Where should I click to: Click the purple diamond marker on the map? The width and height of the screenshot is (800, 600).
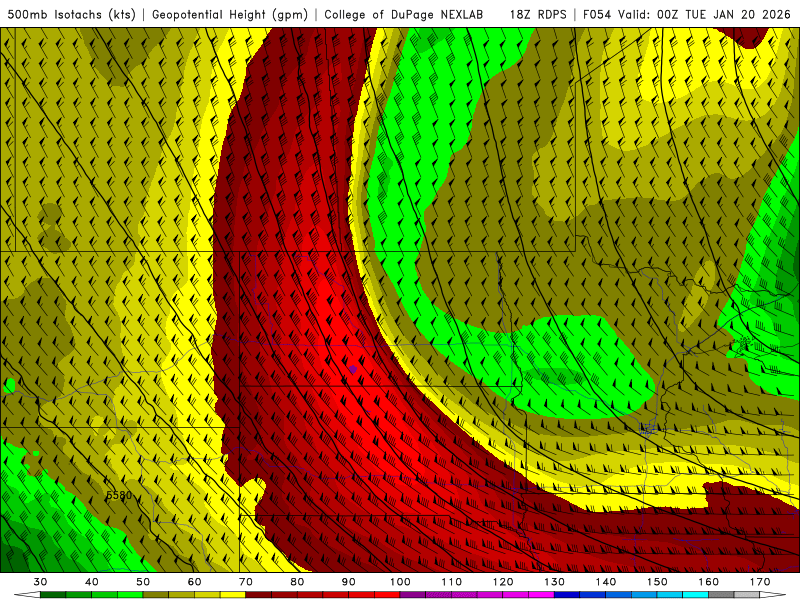click(x=353, y=369)
